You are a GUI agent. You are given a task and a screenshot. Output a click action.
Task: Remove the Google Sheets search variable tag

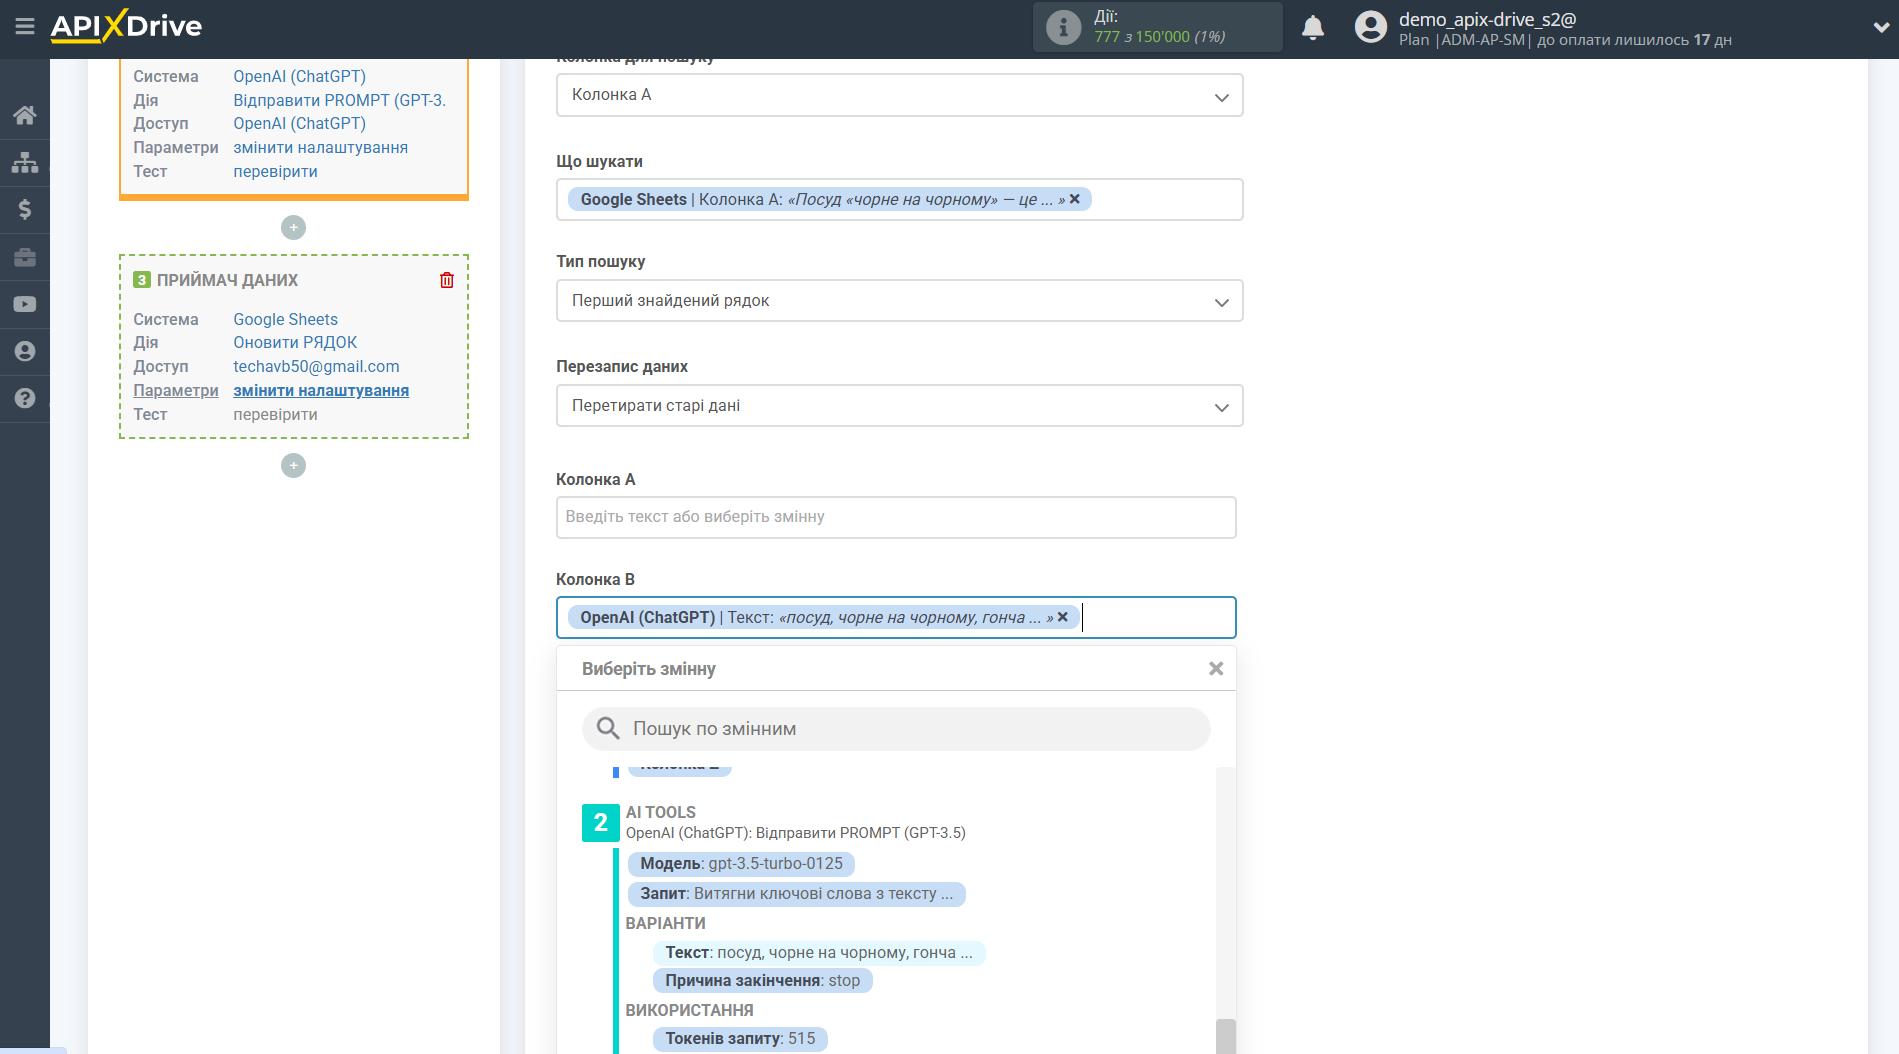pyautogui.click(x=1075, y=199)
